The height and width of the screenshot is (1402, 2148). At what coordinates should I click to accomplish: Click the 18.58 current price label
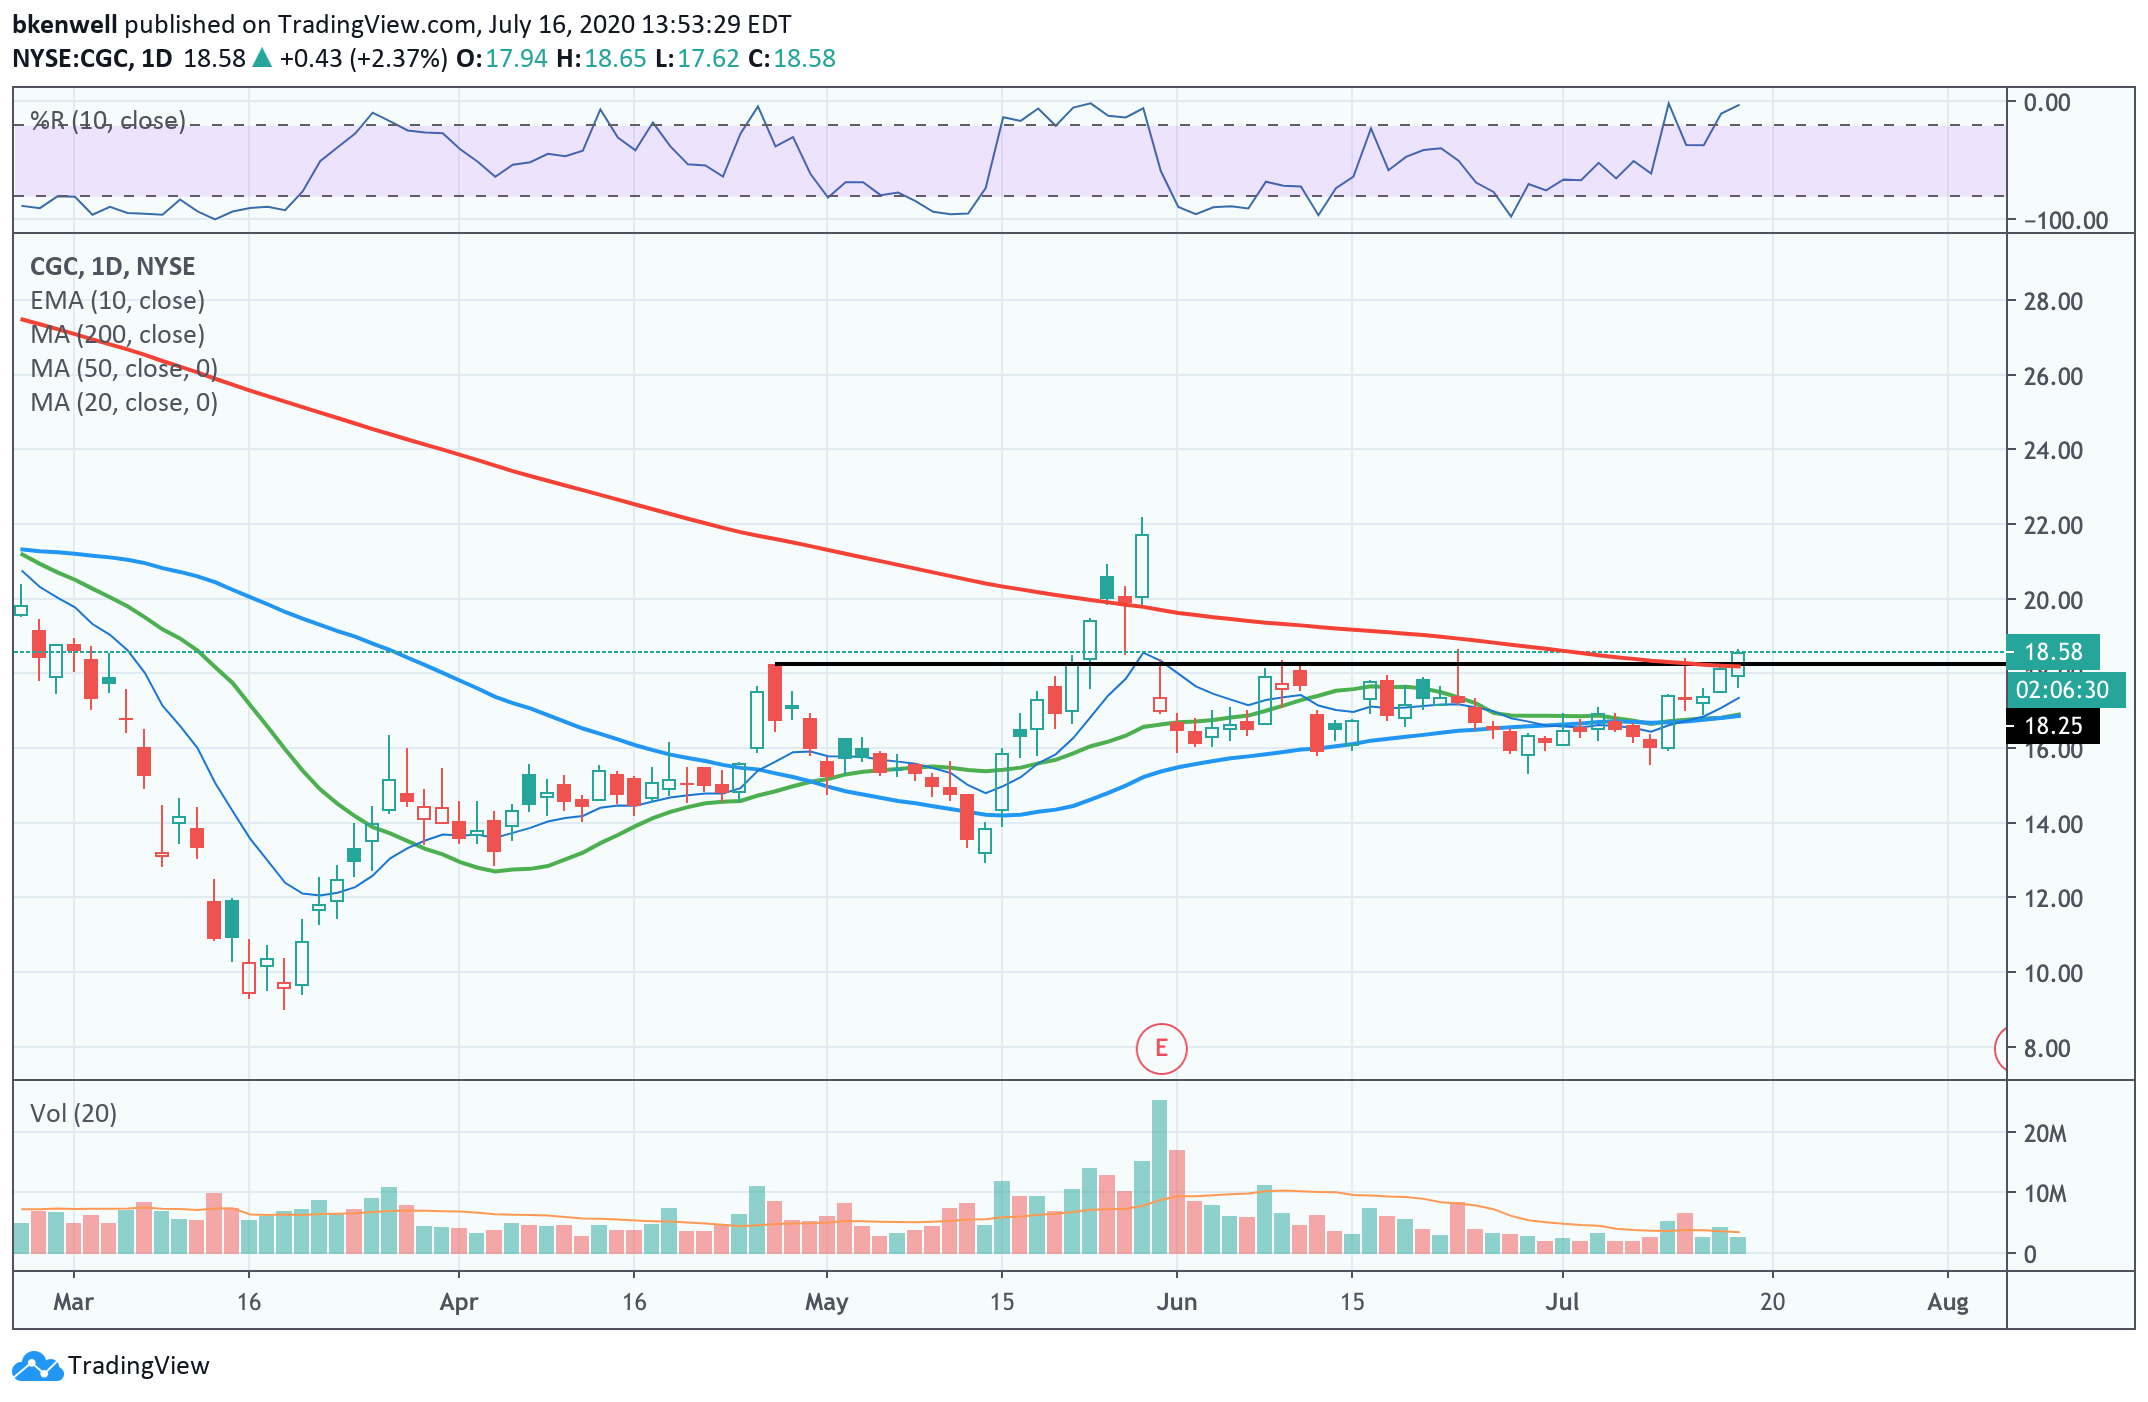(x=2052, y=652)
